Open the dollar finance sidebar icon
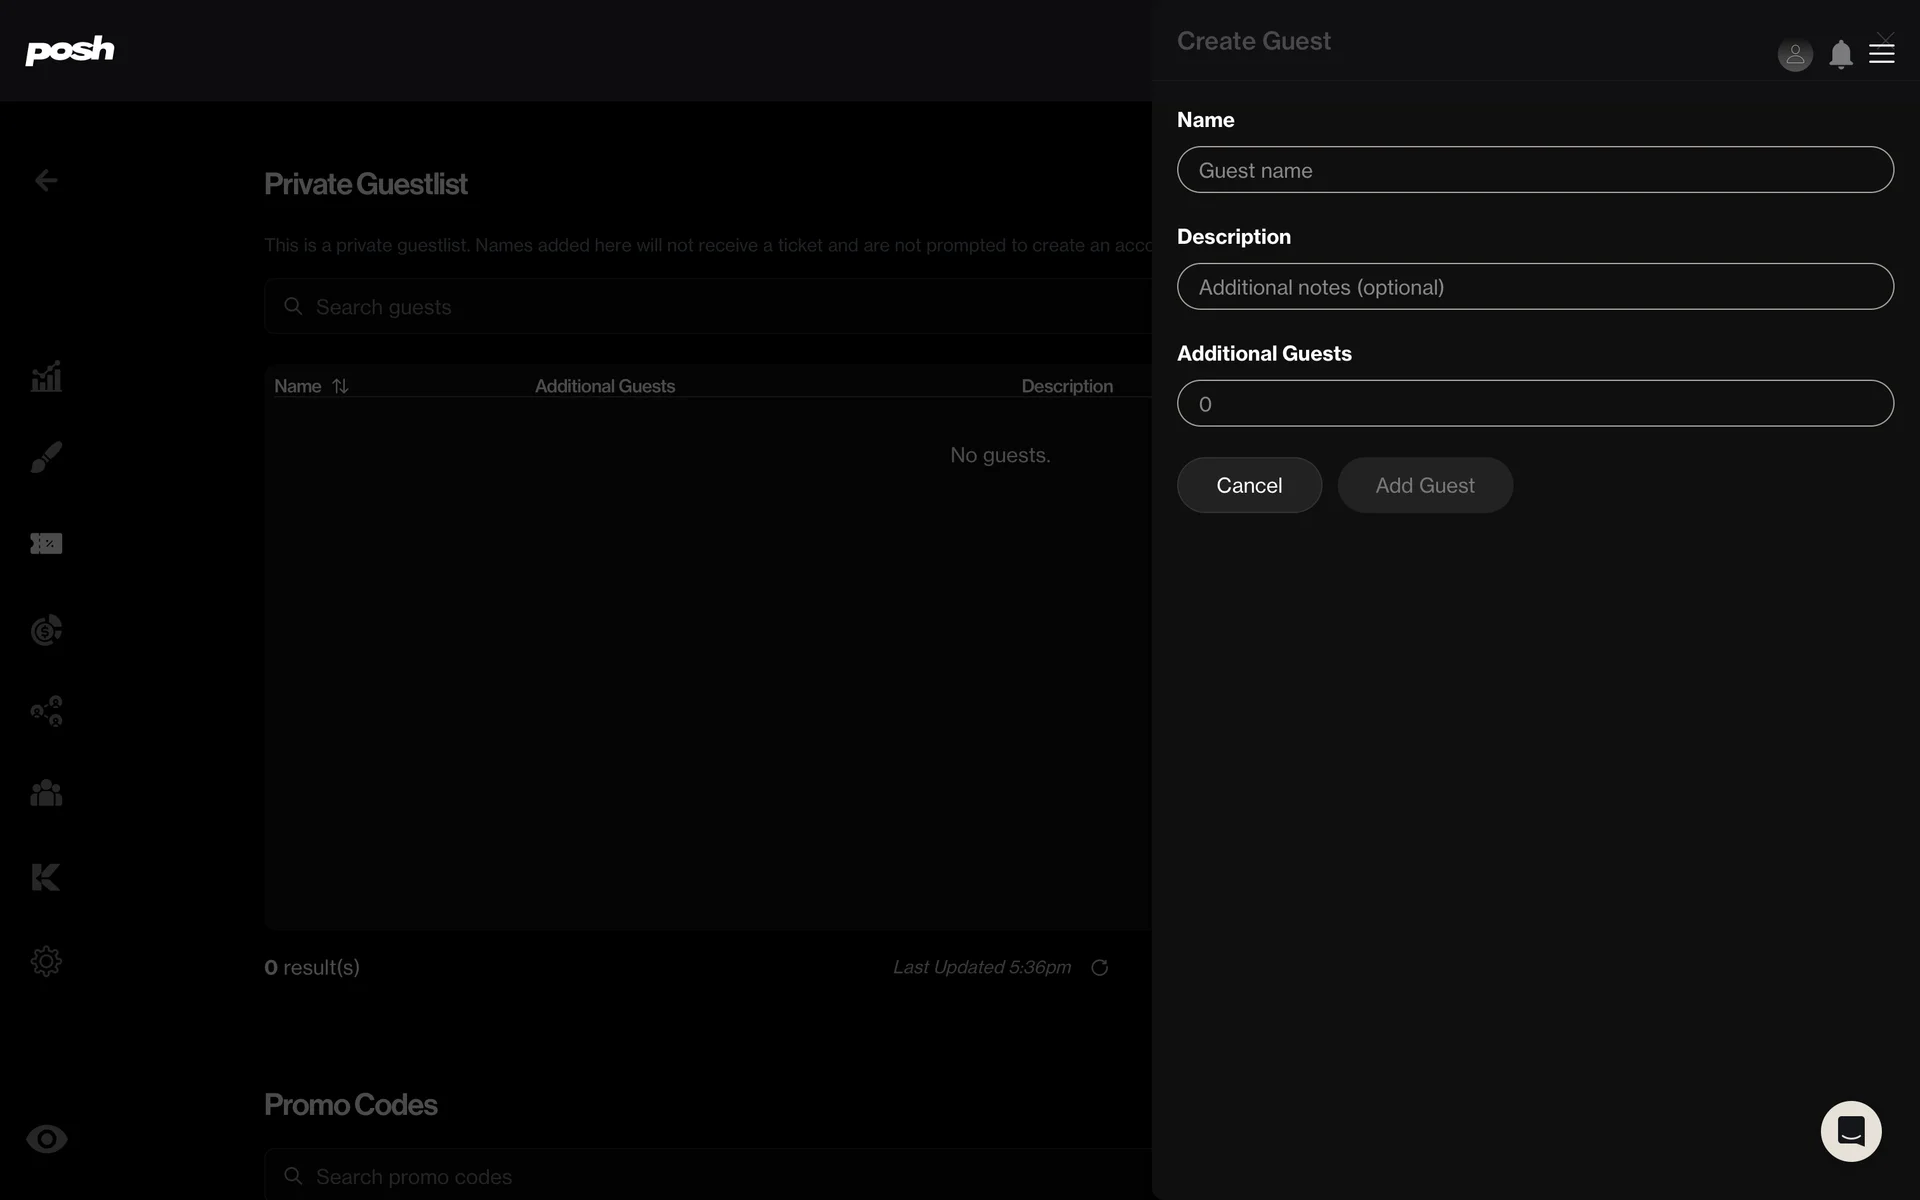Screen dimensions: 1920x1200 pyautogui.click(x=46, y=630)
